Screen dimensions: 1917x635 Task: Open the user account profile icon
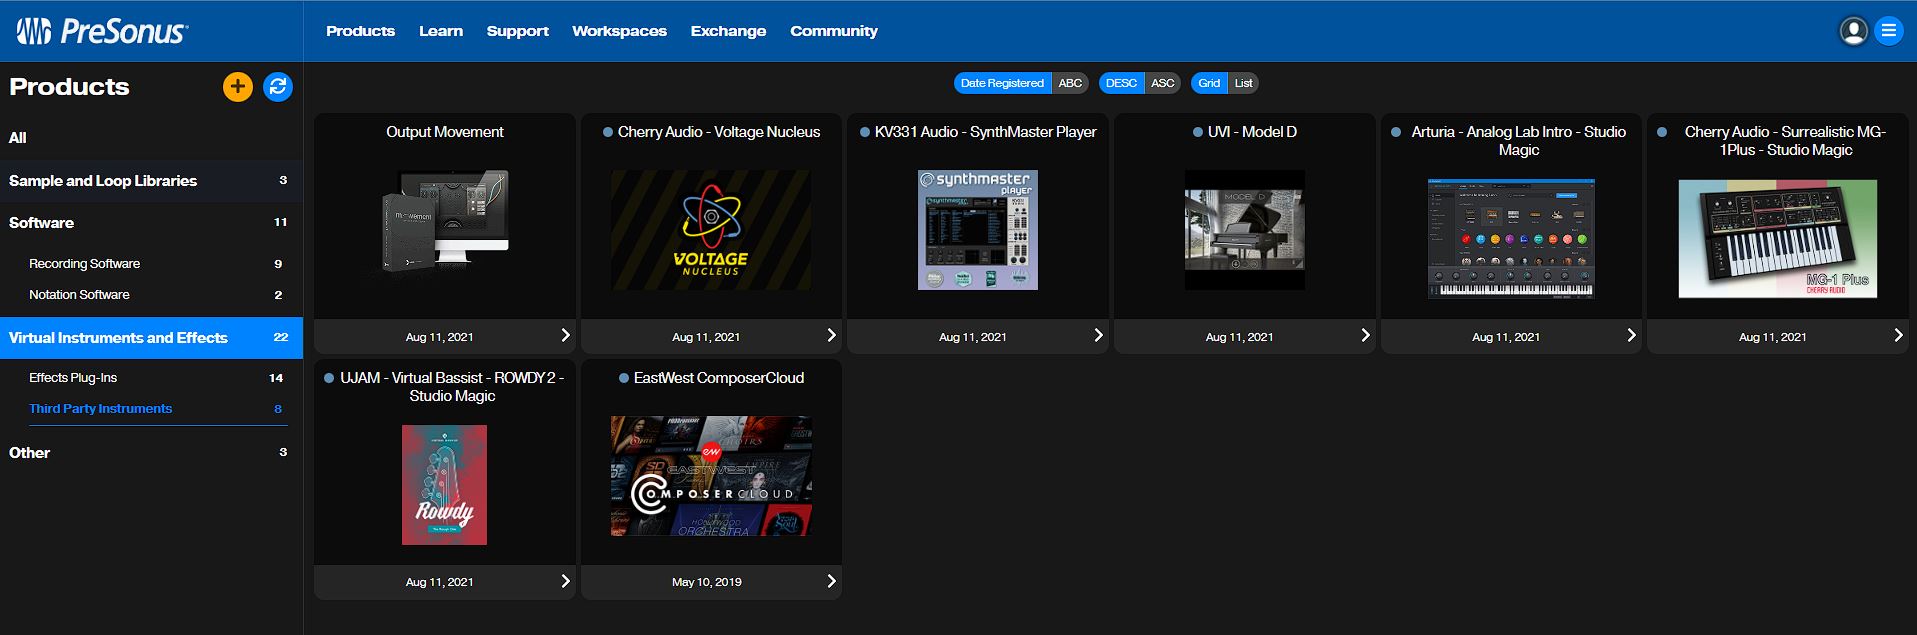pyautogui.click(x=1853, y=31)
